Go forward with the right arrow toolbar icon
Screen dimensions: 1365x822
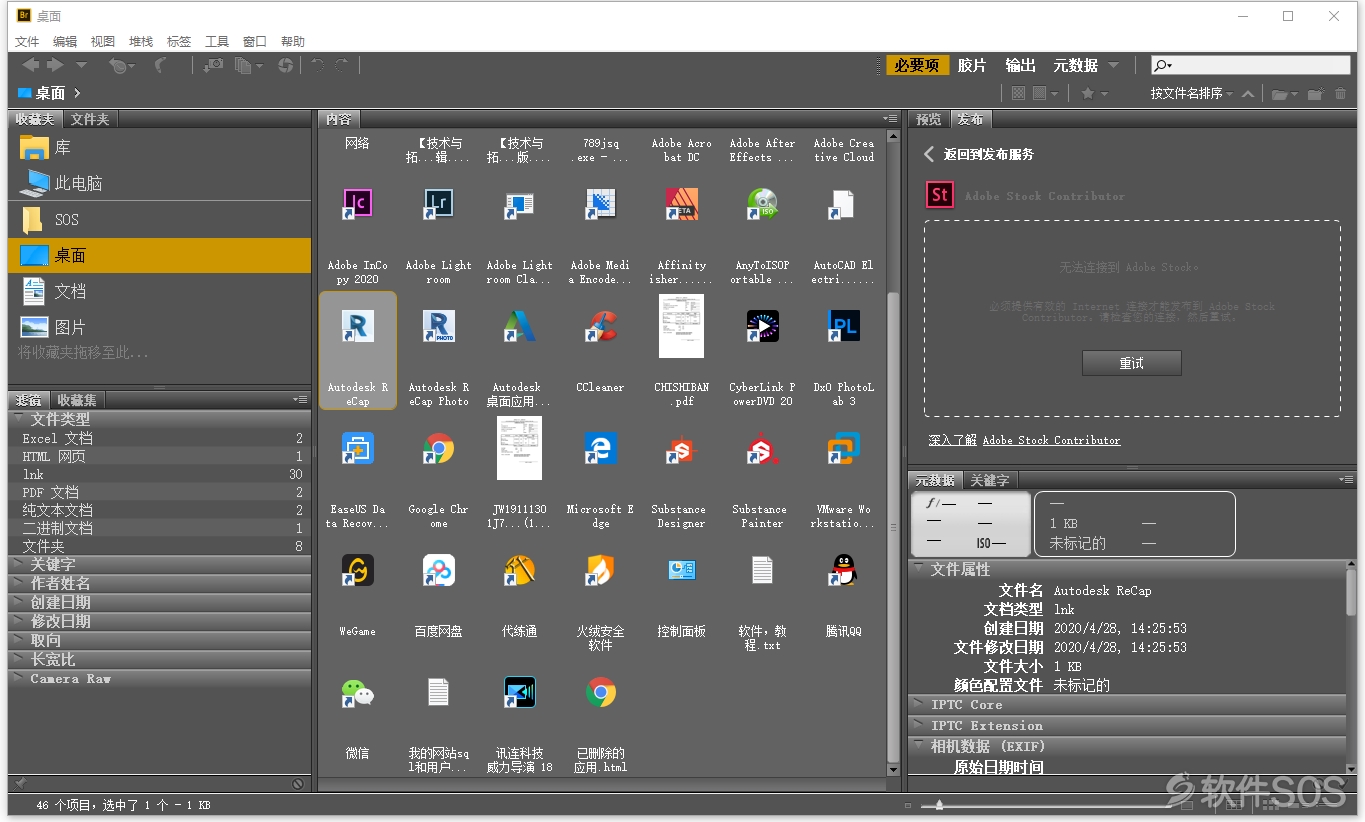click(55, 65)
